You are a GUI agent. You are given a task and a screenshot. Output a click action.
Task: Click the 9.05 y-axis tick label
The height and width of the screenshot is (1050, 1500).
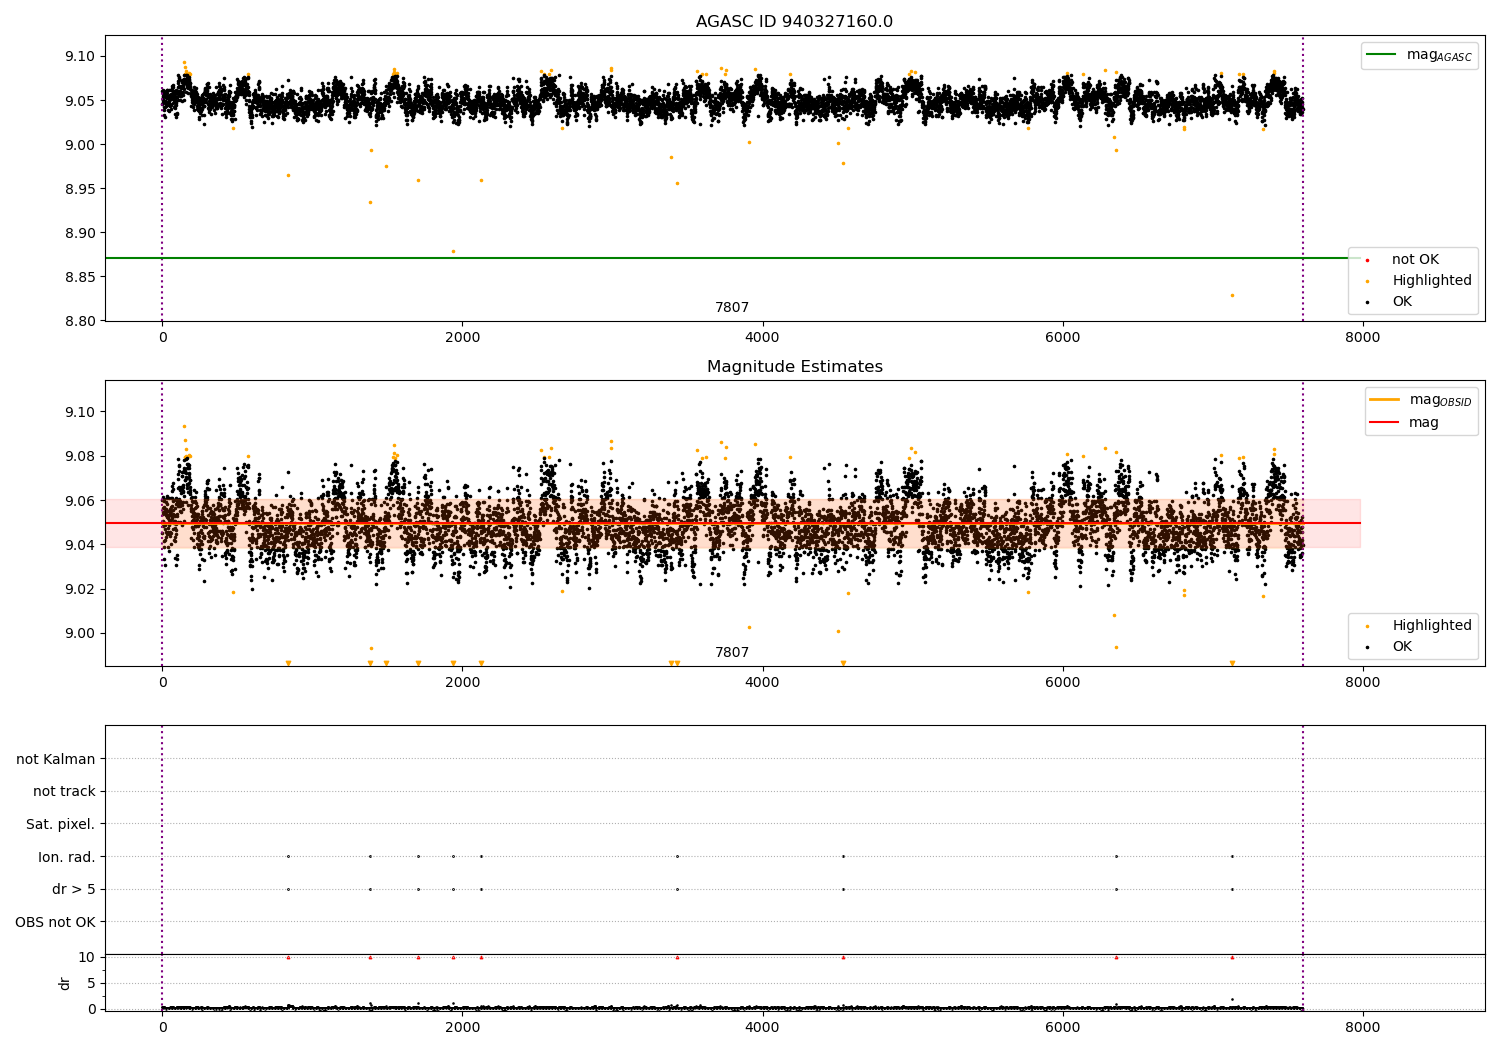(x=79, y=101)
